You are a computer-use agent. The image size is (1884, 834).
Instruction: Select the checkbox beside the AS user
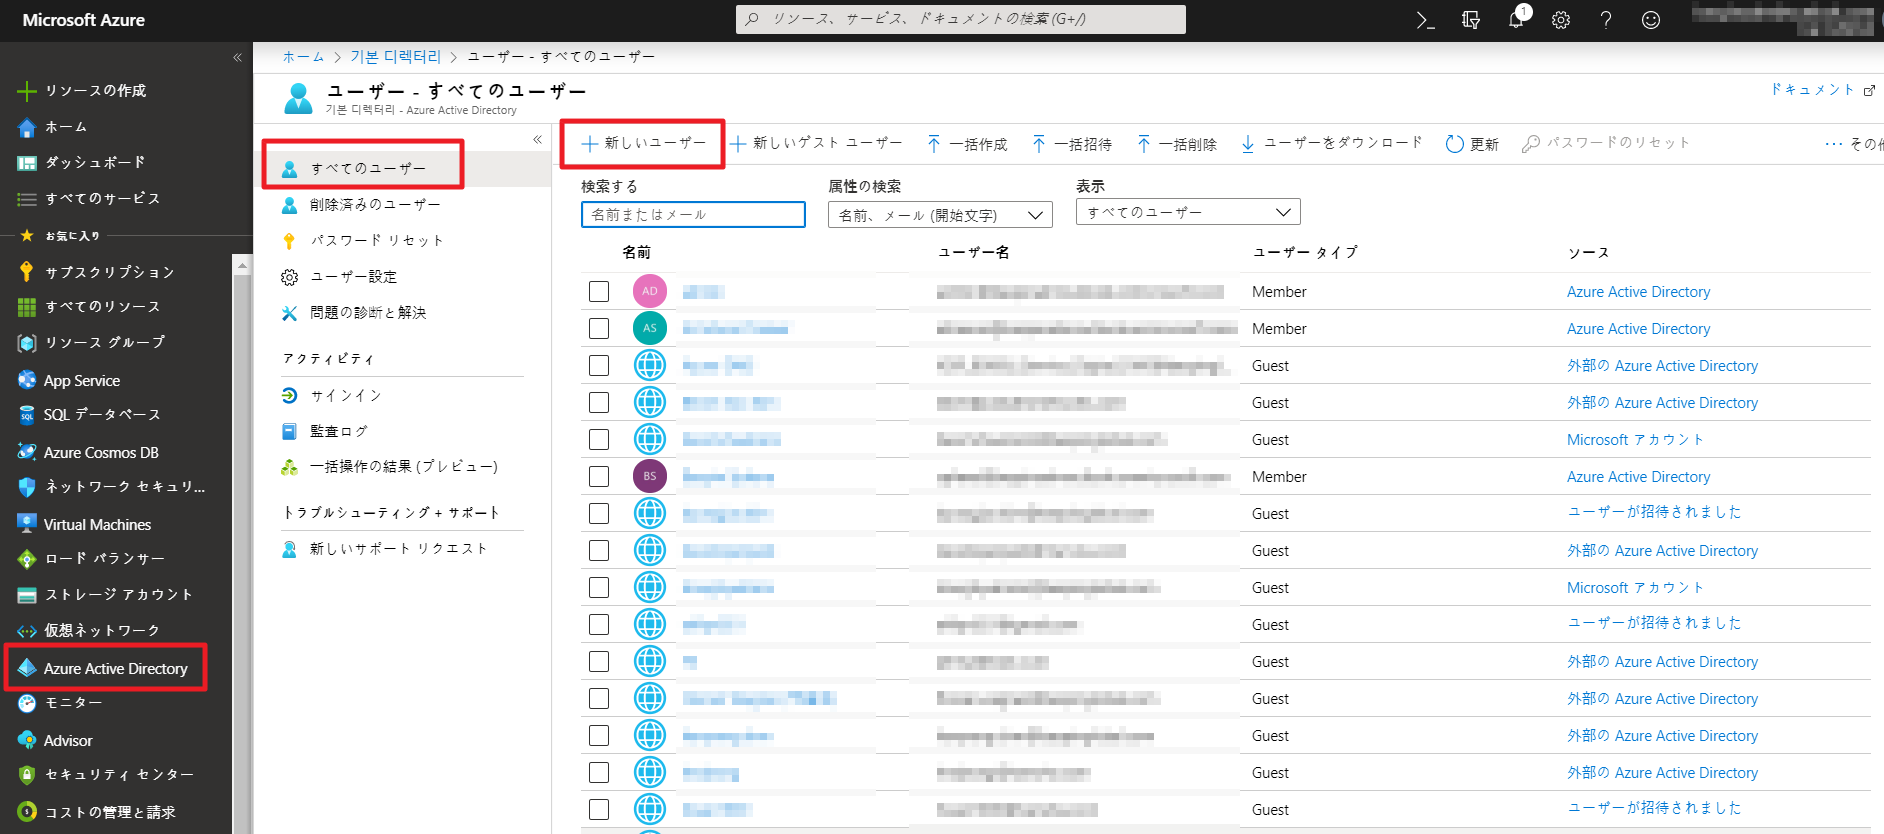[x=599, y=328]
